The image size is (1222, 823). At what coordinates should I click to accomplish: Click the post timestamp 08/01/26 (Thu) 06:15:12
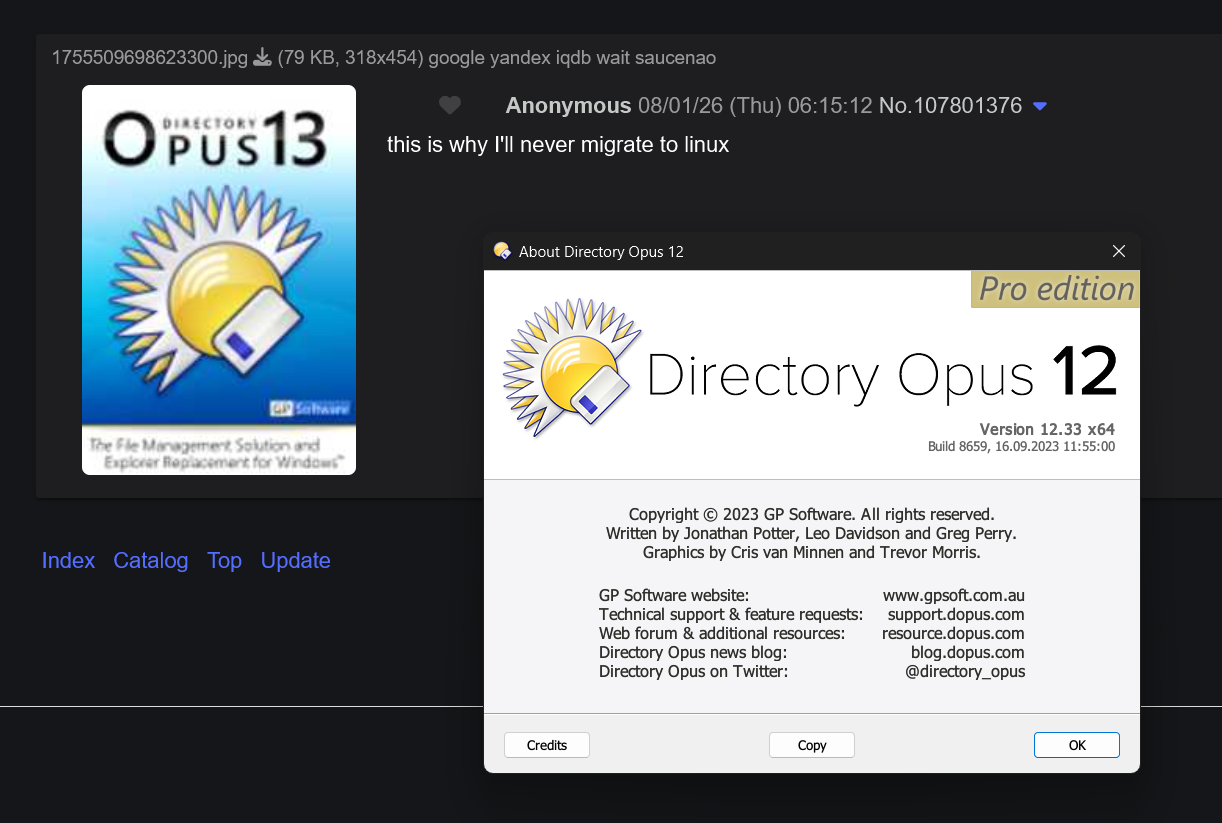point(756,105)
